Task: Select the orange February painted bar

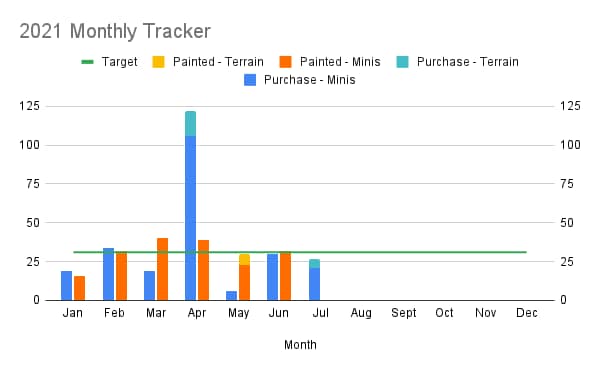Action: pos(121,276)
